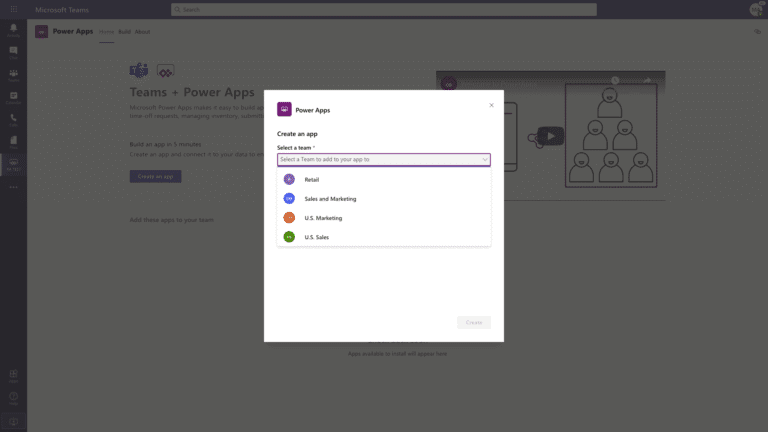The height and width of the screenshot is (432, 768).
Task: Open Help in the left sidebar
Action: click(13, 398)
